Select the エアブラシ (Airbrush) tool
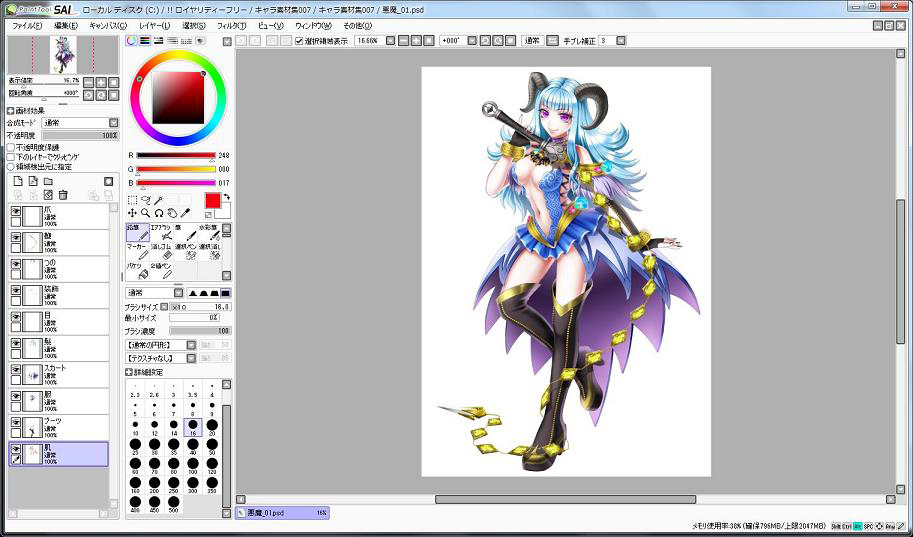This screenshot has height=537, width=913. point(161,233)
